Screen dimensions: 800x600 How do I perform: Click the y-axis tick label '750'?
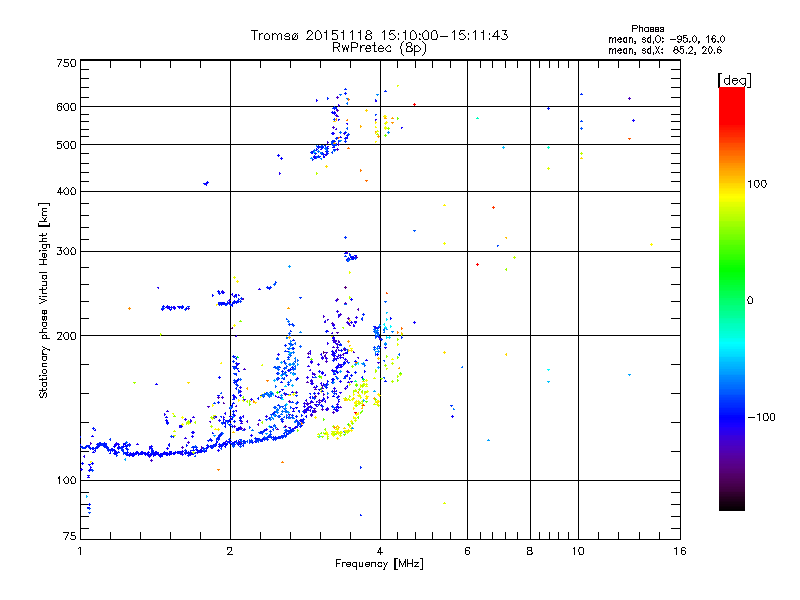click(x=66, y=63)
